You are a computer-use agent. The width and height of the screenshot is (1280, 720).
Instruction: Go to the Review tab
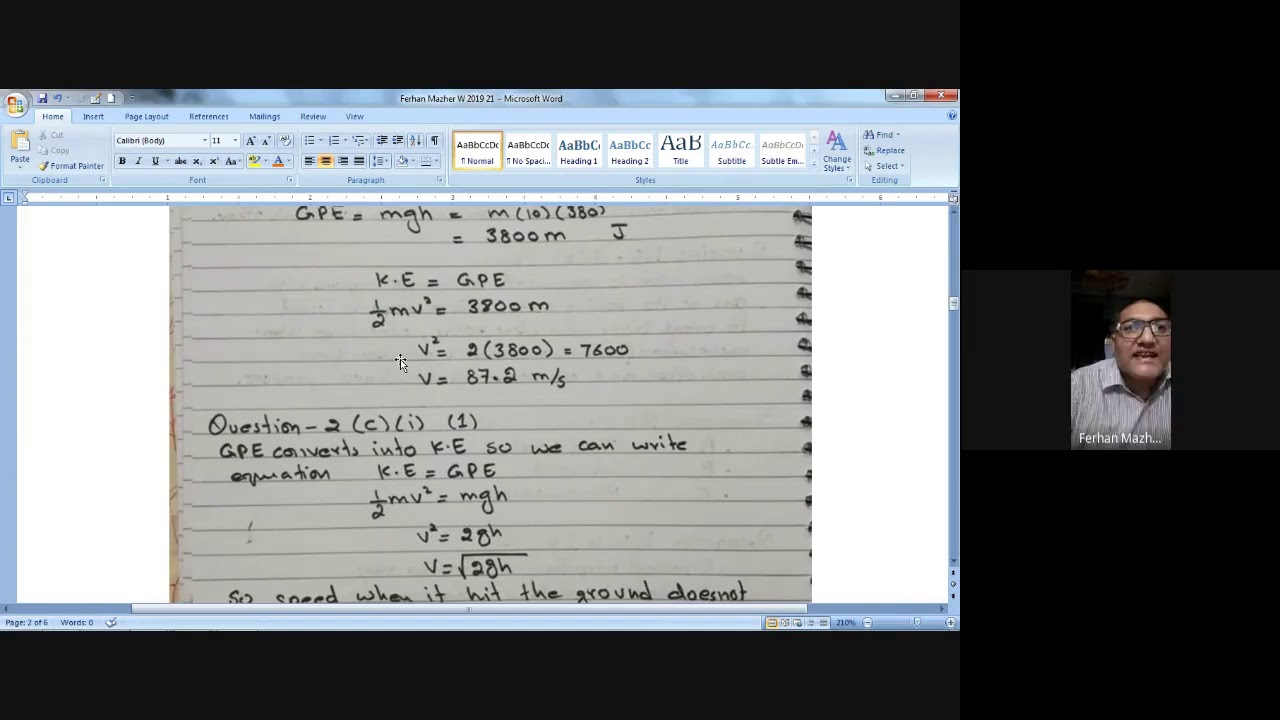coord(313,117)
